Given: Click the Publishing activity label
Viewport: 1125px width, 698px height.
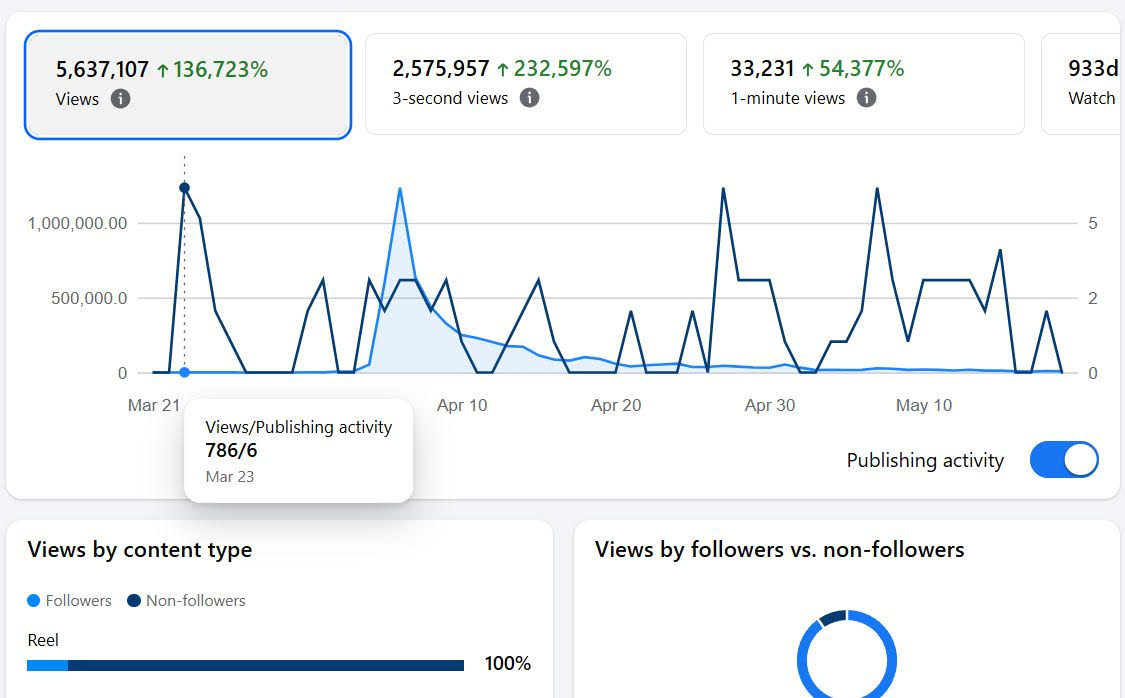Looking at the screenshot, I should tap(925, 461).
